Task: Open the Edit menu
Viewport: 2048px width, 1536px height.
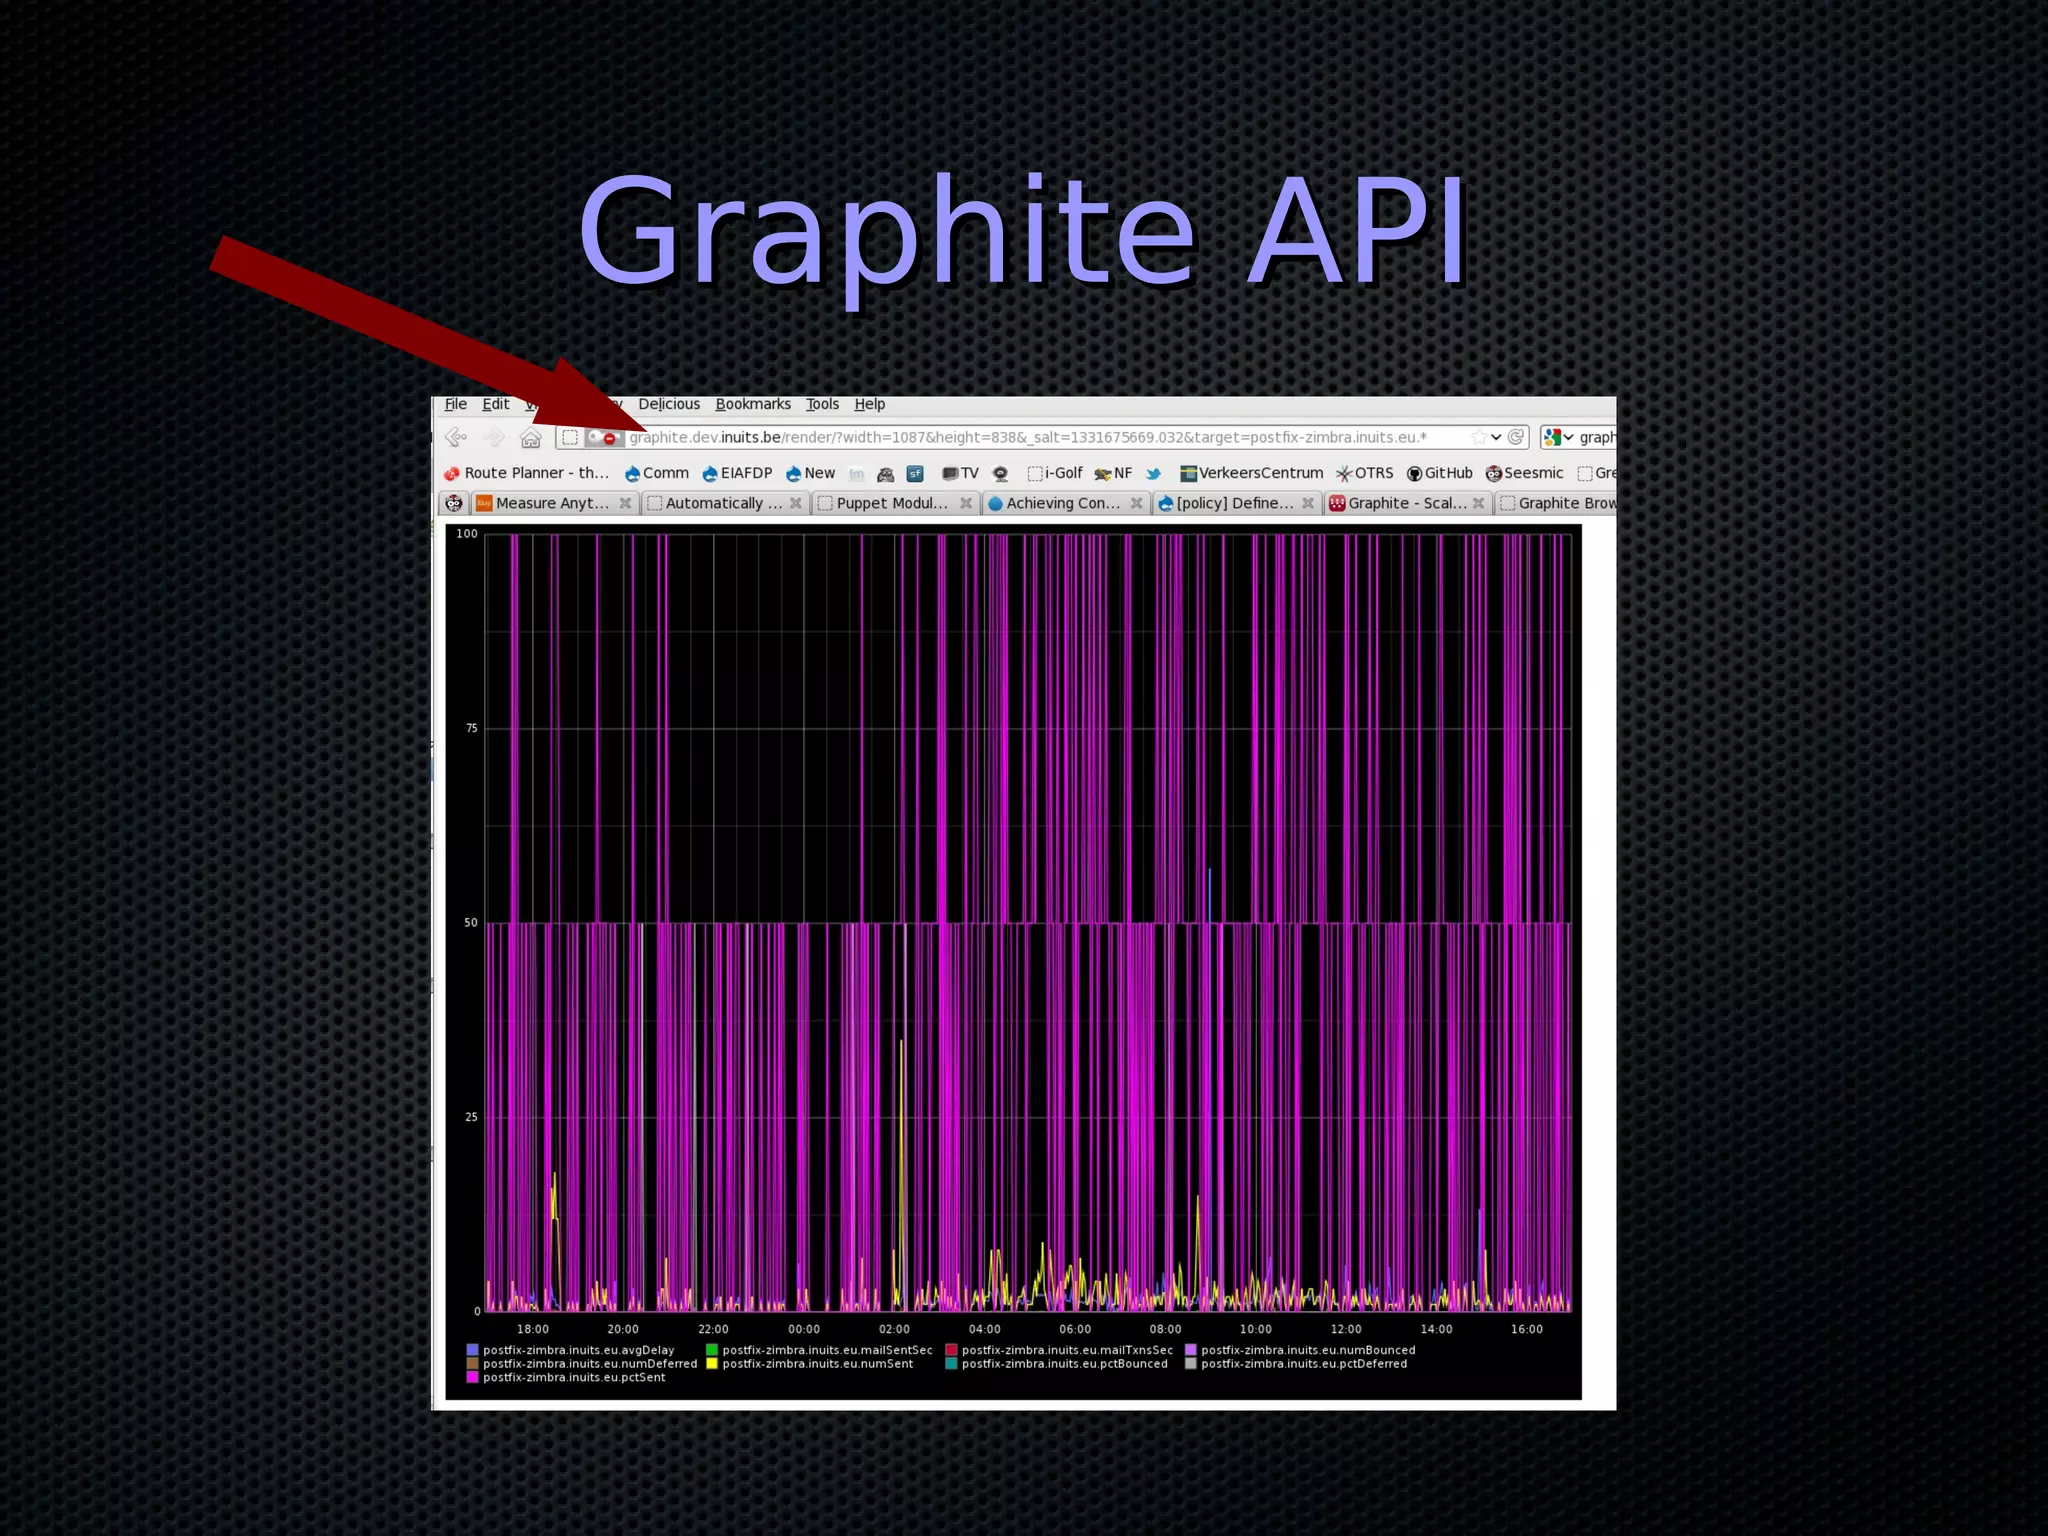Action: pyautogui.click(x=496, y=404)
